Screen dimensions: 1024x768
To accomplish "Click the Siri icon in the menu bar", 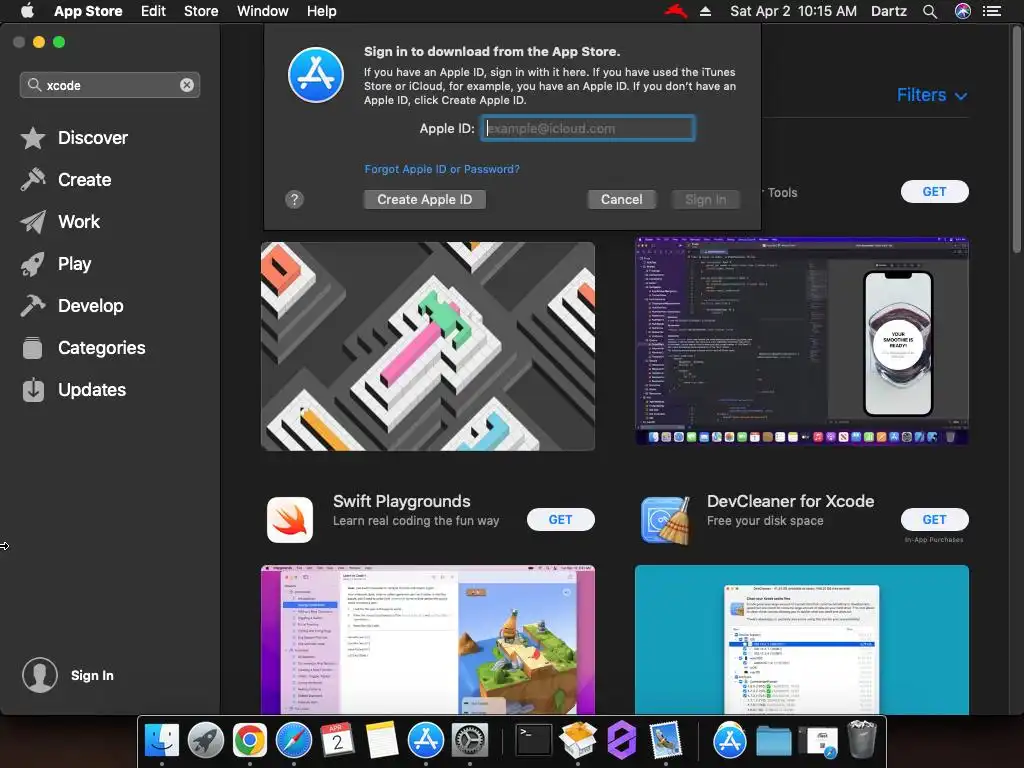I will [963, 11].
